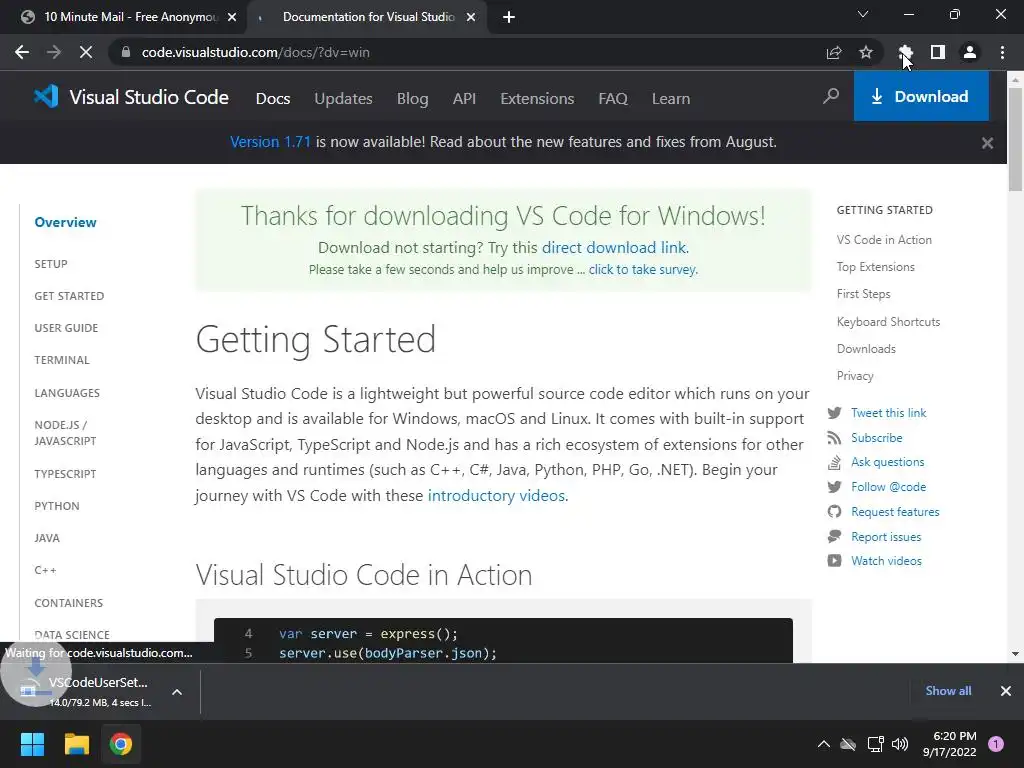Open the Chrome profile avatar icon
1024x768 pixels.
coord(969,52)
